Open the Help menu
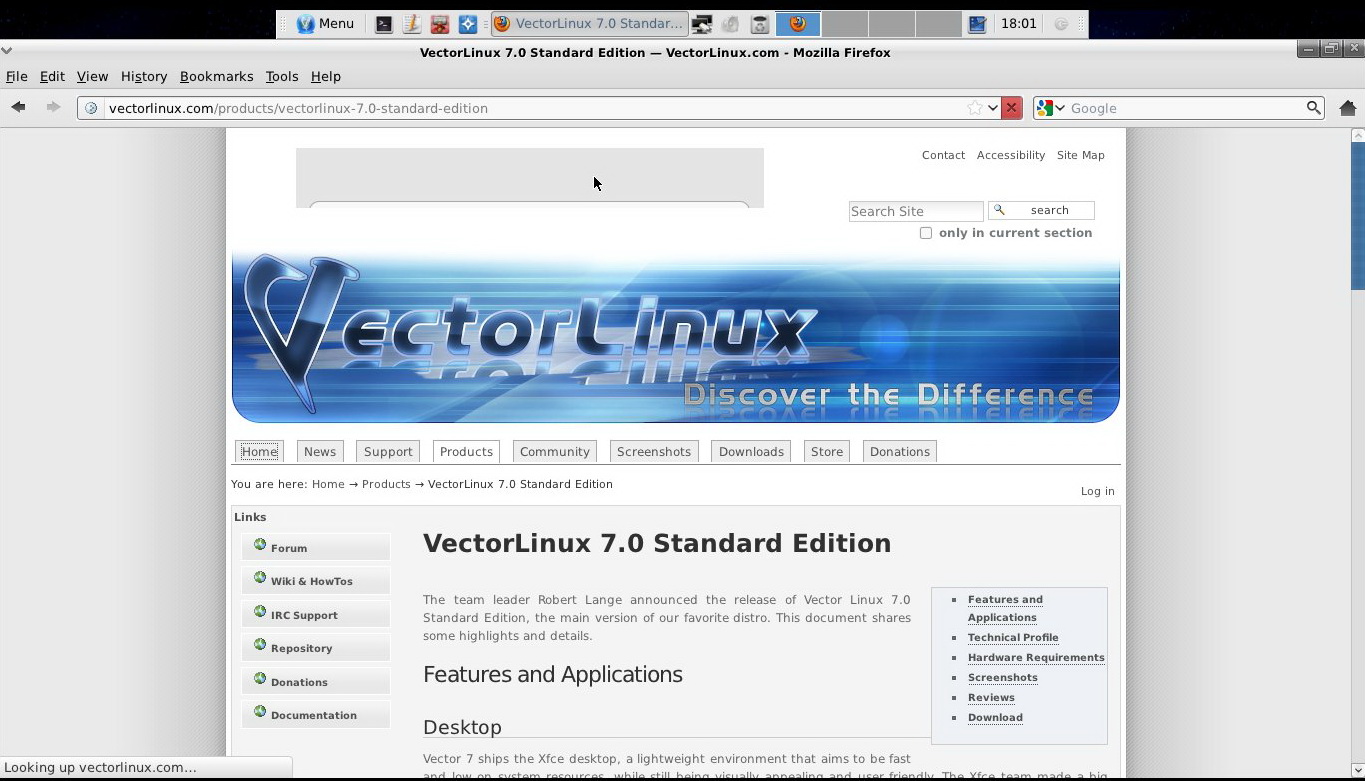1365x781 pixels. [x=326, y=76]
